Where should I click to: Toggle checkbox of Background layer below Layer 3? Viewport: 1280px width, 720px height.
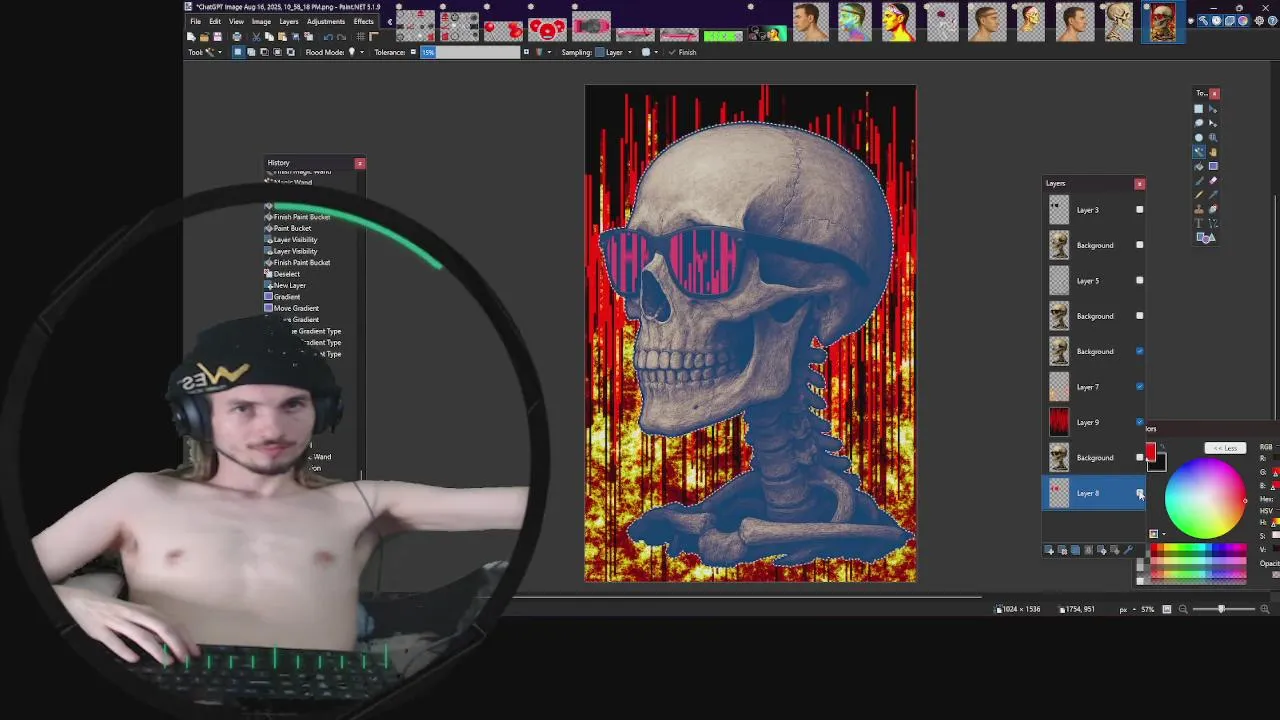click(1140, 245)
